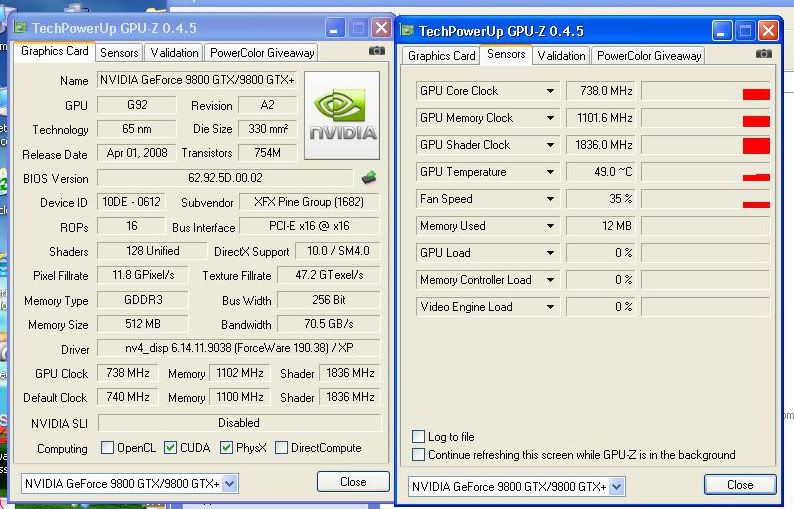Screen dimensions: 794x509
Task: Click Bus Interface value PCI-E x16 @ x16
Action: (x=309, y=226)
